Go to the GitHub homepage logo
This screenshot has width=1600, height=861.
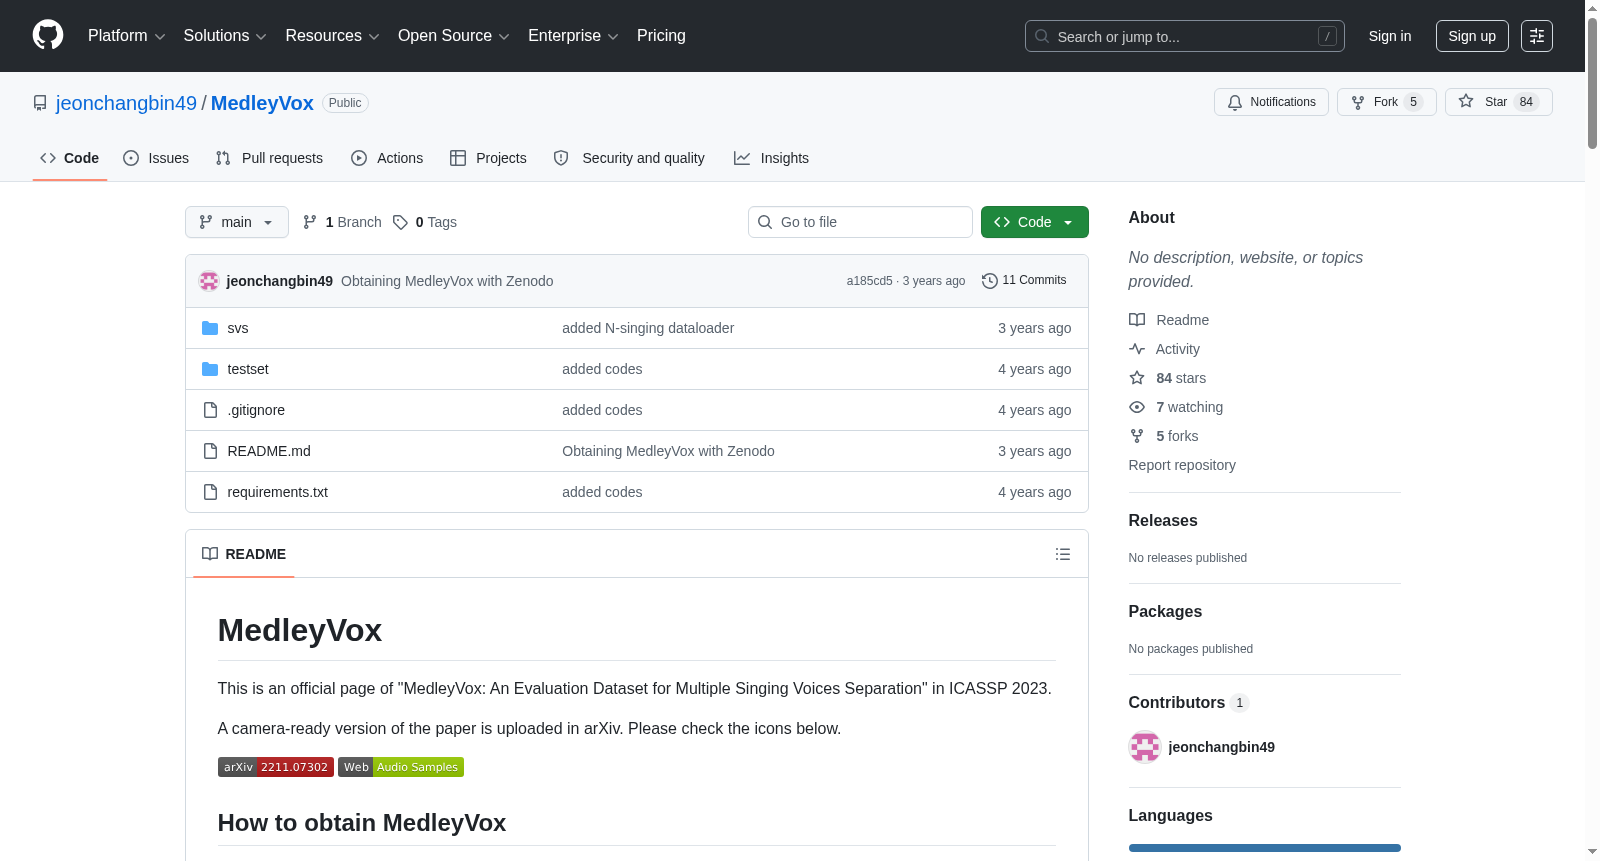(48, 36)
